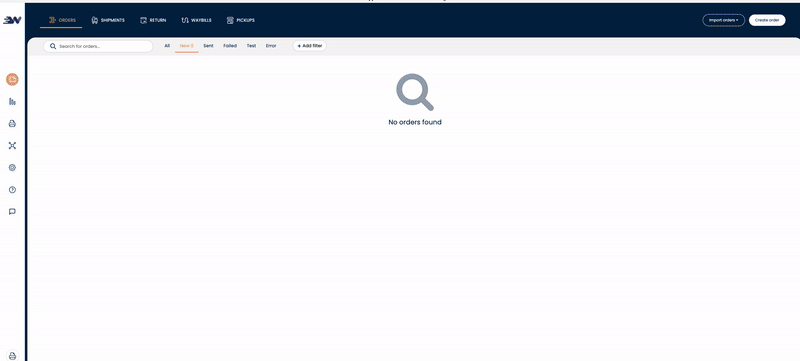The height and width of the screenshot is (361, 800).
Task: Click the No orders found text
Action: click(415, 122)
